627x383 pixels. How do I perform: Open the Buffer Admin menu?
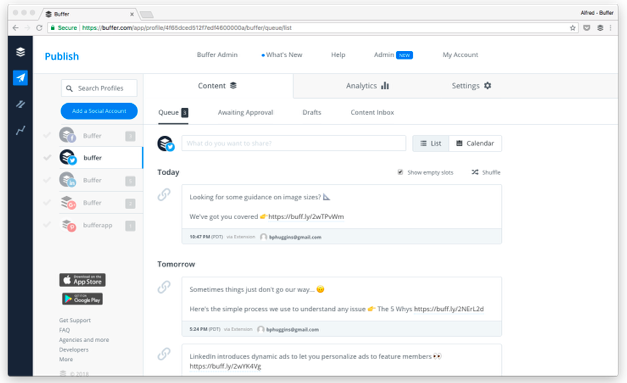[217, 55]
